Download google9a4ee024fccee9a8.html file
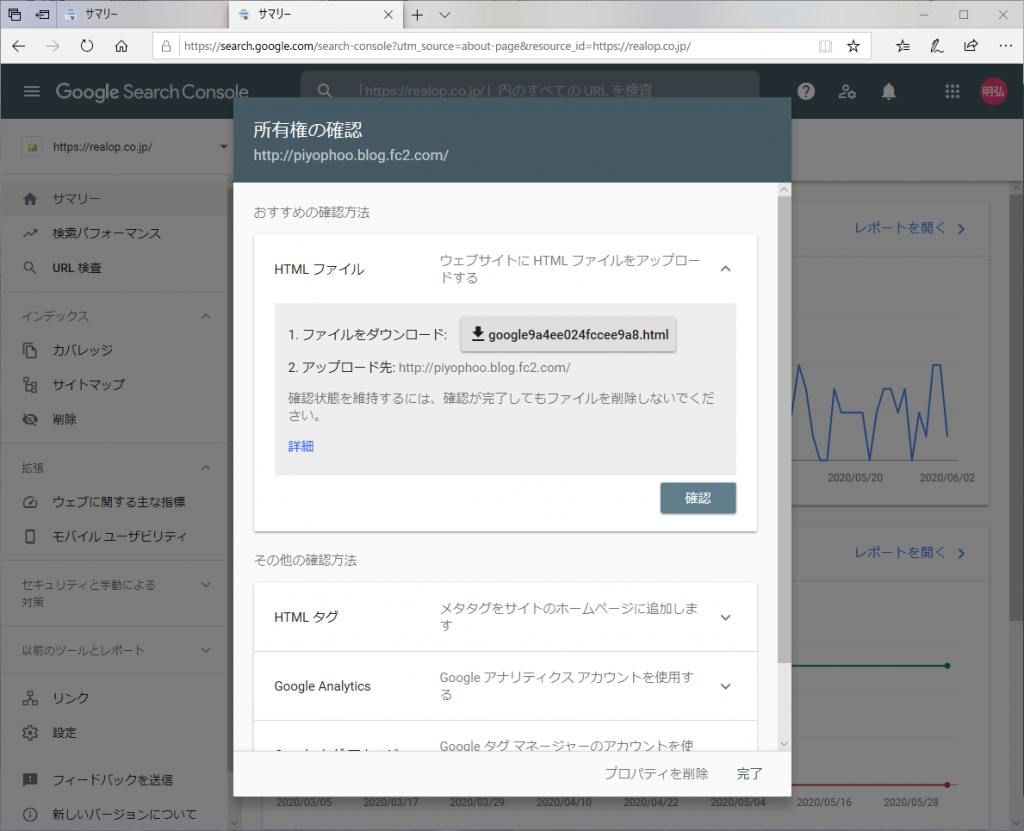Screen dimensions: 1024x831 [x=568, y=334]
